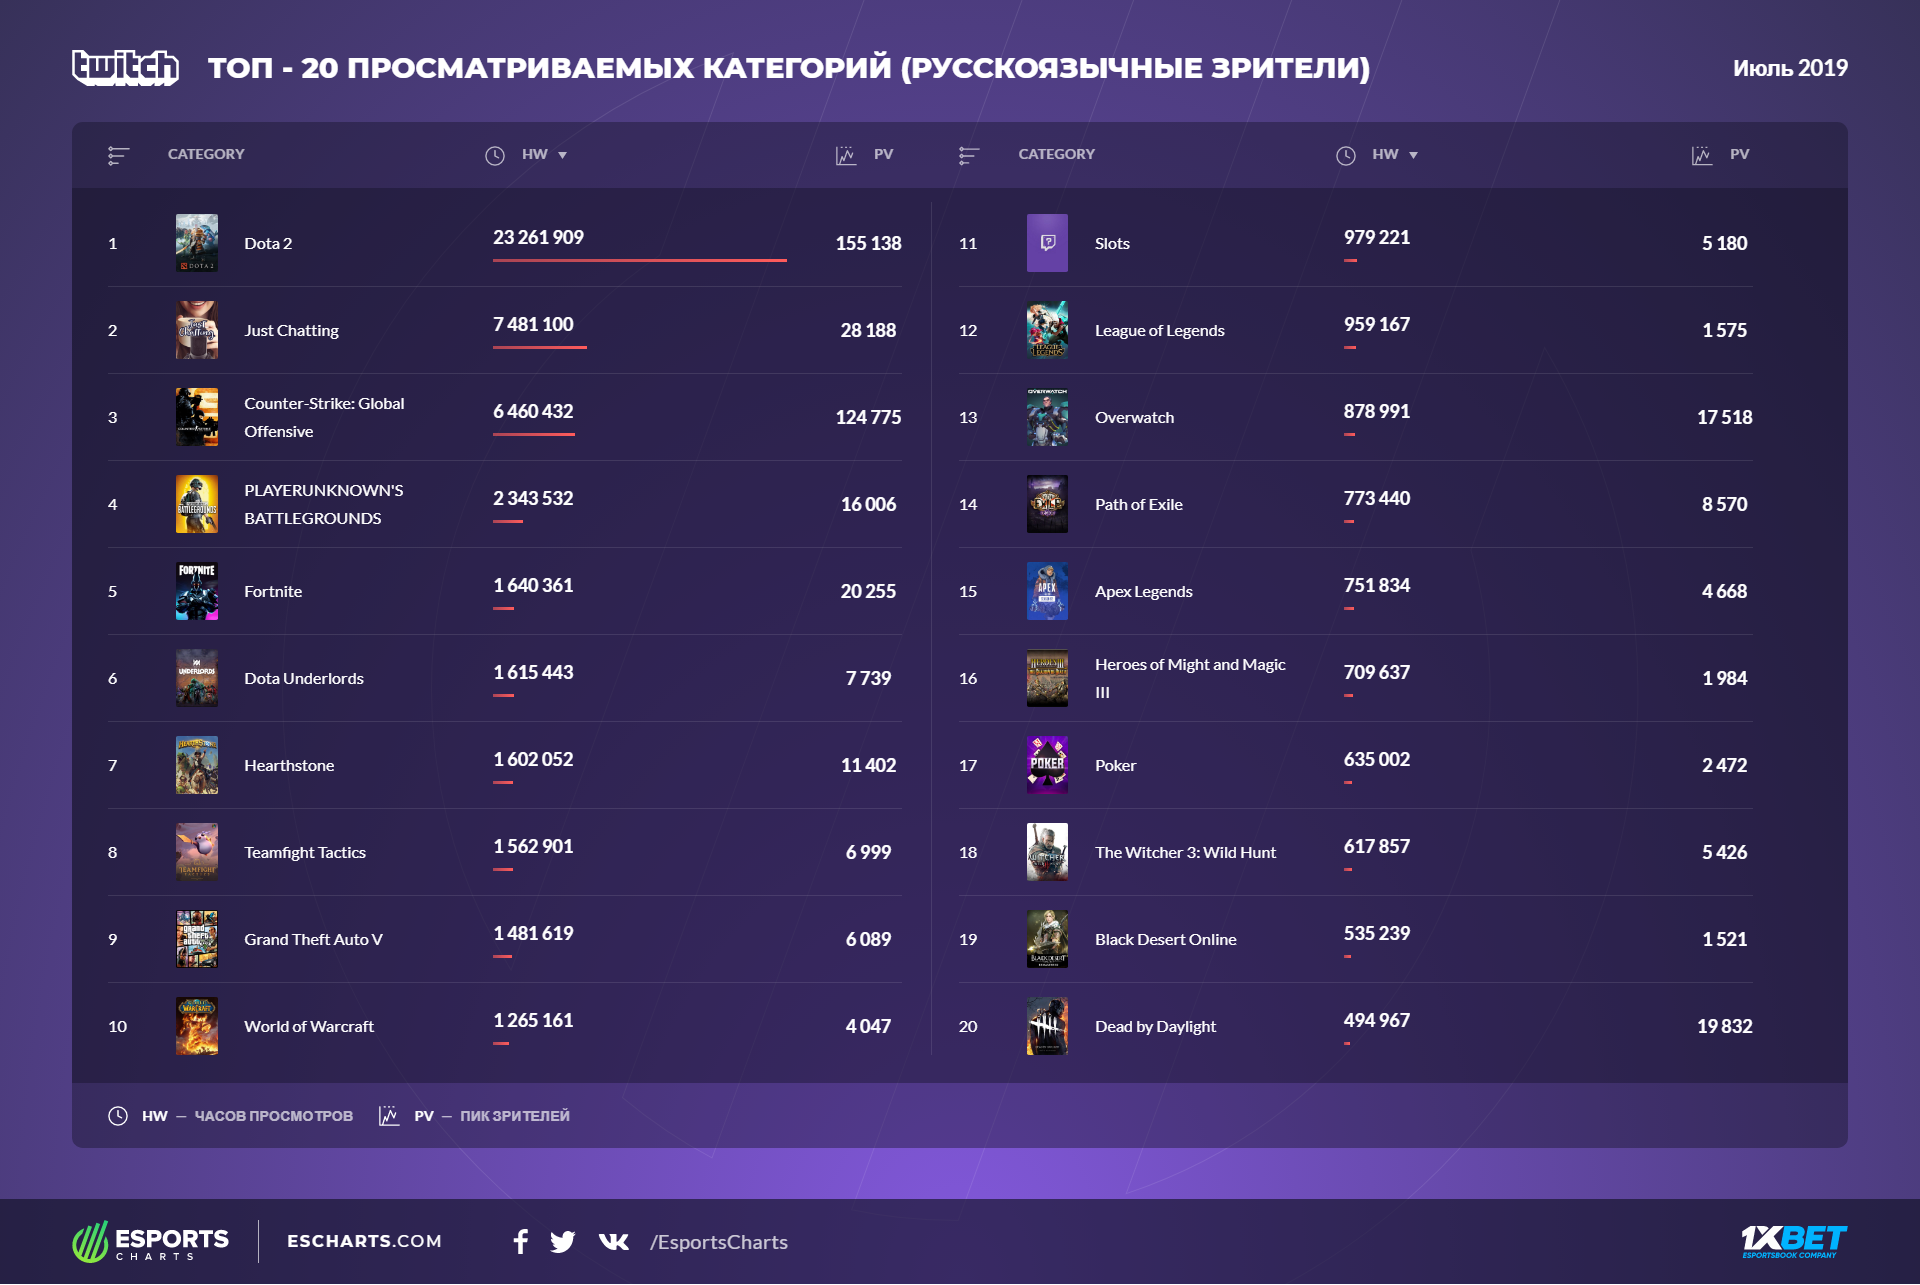Click the Grand Theft Auto V thumbnail
1920x1285 pixels.
(197, 939)
